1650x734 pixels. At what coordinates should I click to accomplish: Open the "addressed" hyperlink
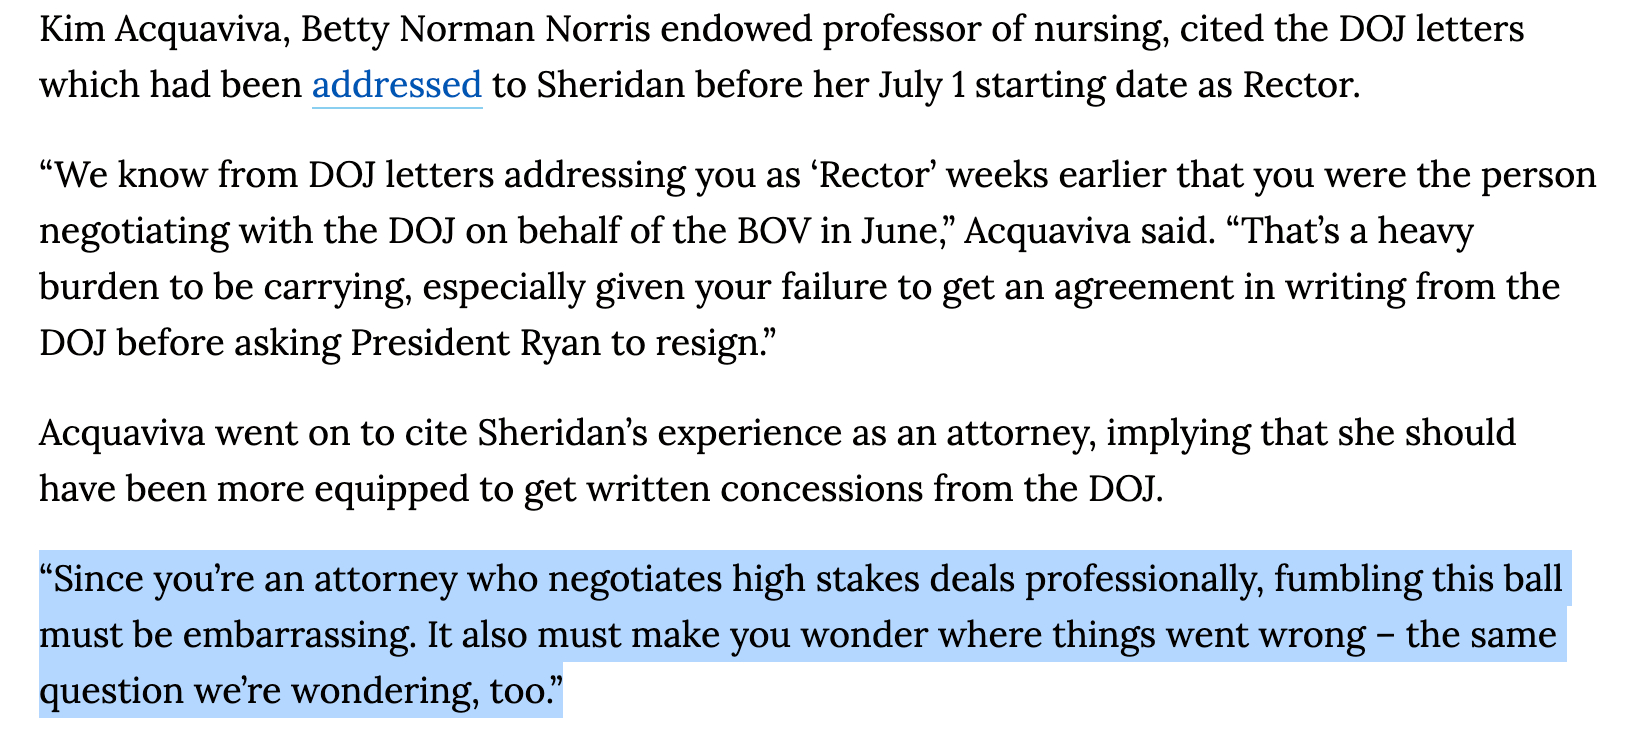pyautogui.click(x=397, y=85)
